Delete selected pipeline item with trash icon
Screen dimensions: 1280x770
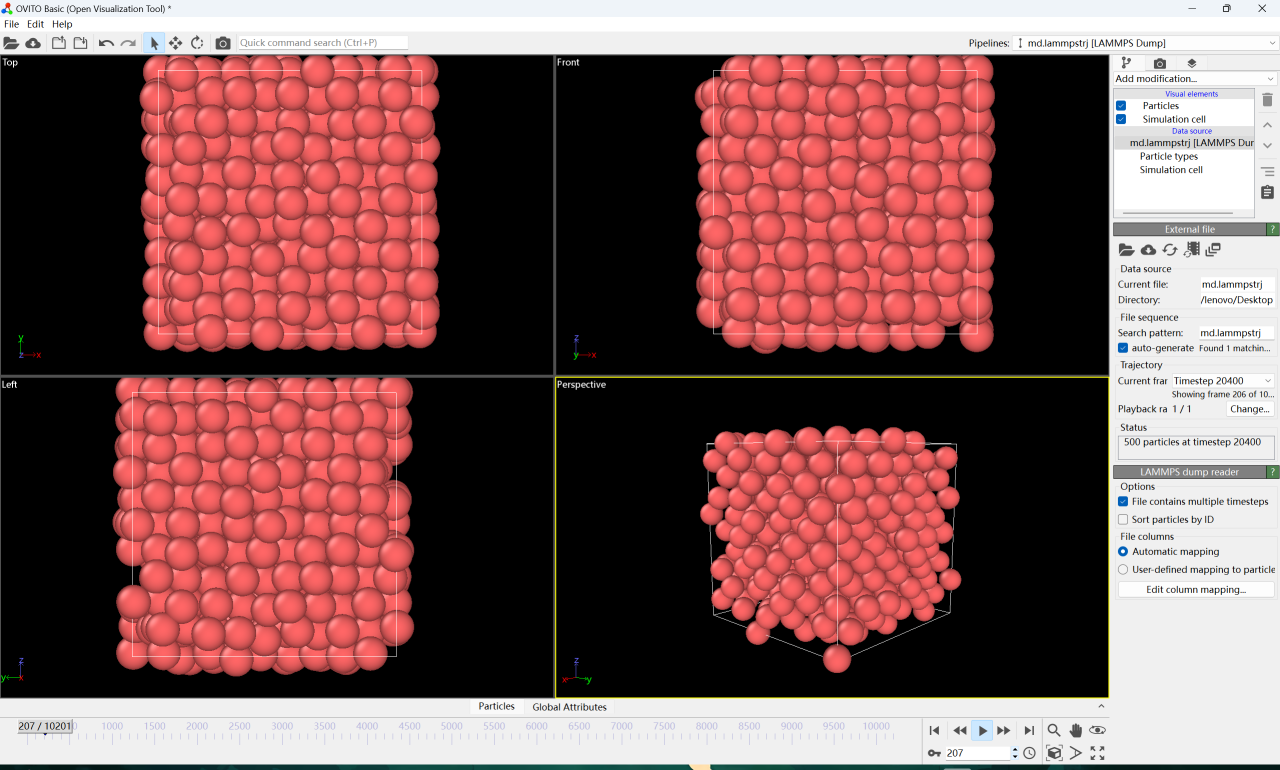point(1267,100)
